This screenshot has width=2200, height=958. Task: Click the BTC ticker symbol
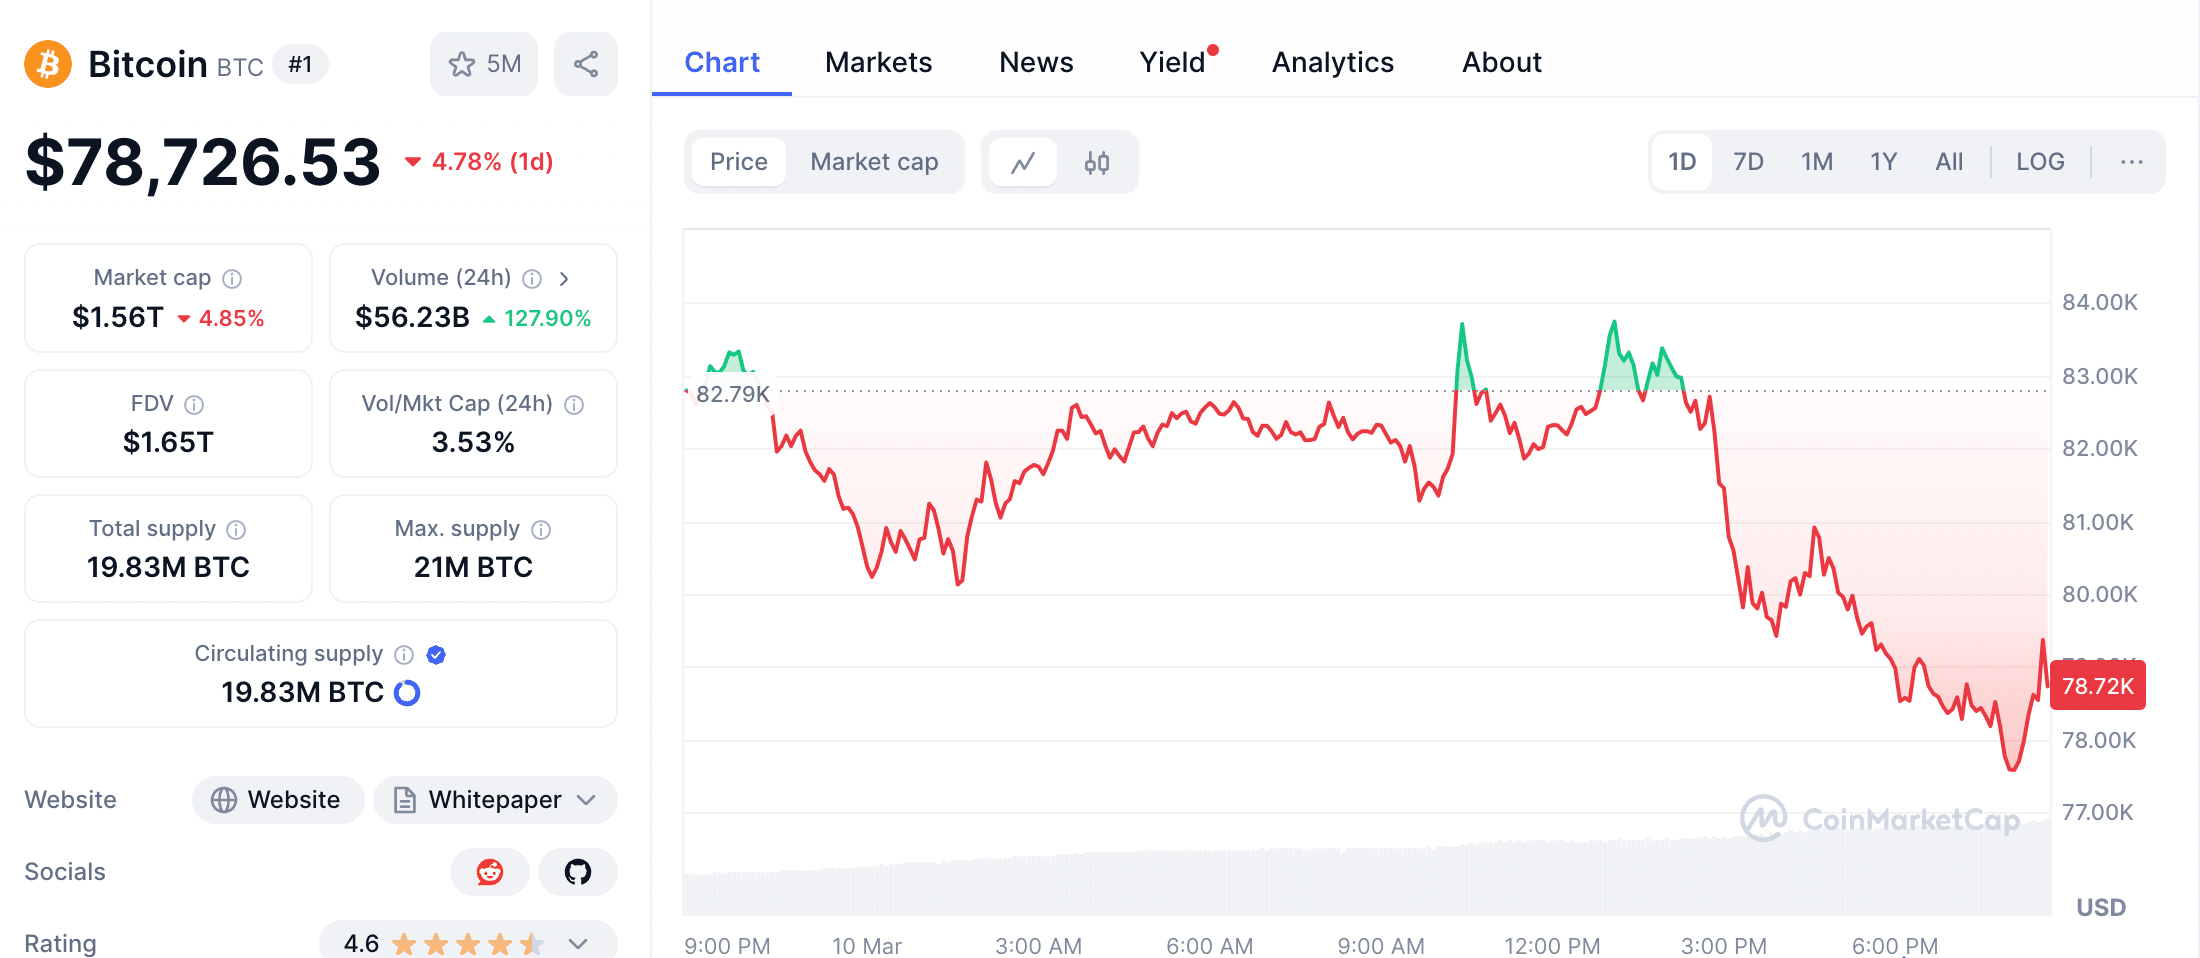(240, 68)
